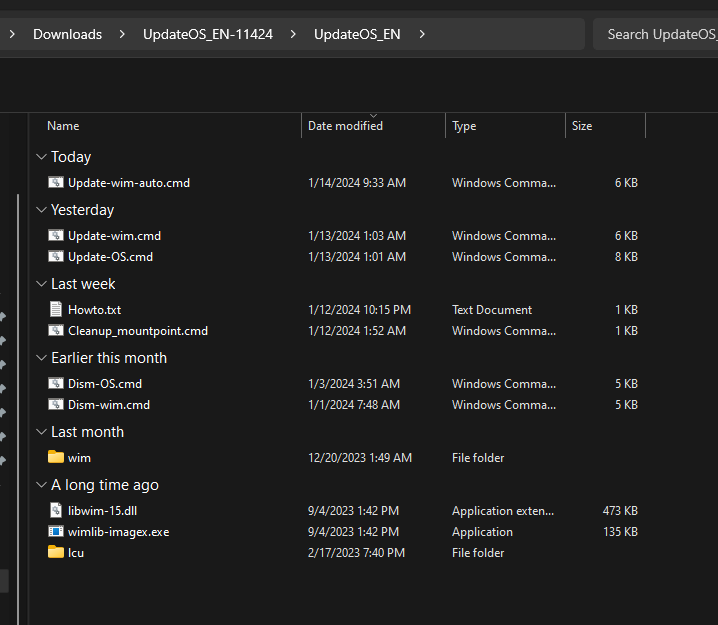Image resolution: width=718 pixels, height=625 pixels.
Task: Select the Dism-OS.cmd file name
Action: [x=105, y=384]
